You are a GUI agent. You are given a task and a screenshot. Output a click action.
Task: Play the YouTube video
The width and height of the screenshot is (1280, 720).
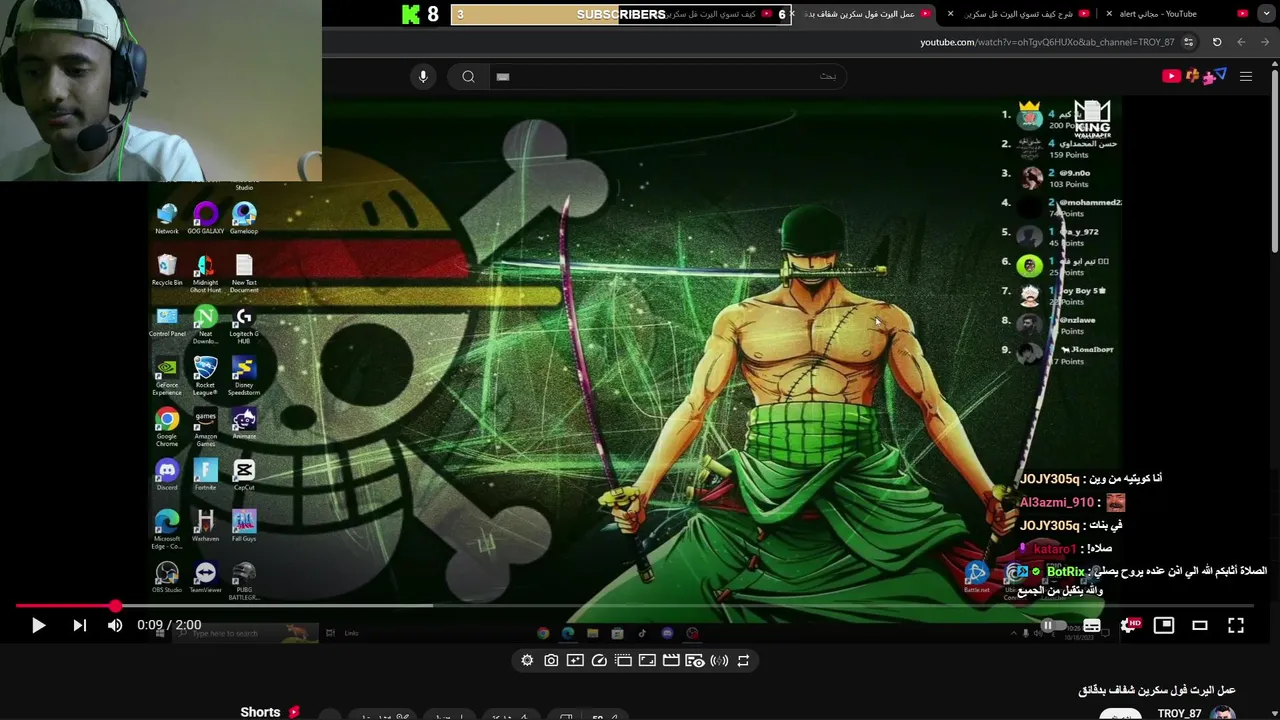click(38, 625)
